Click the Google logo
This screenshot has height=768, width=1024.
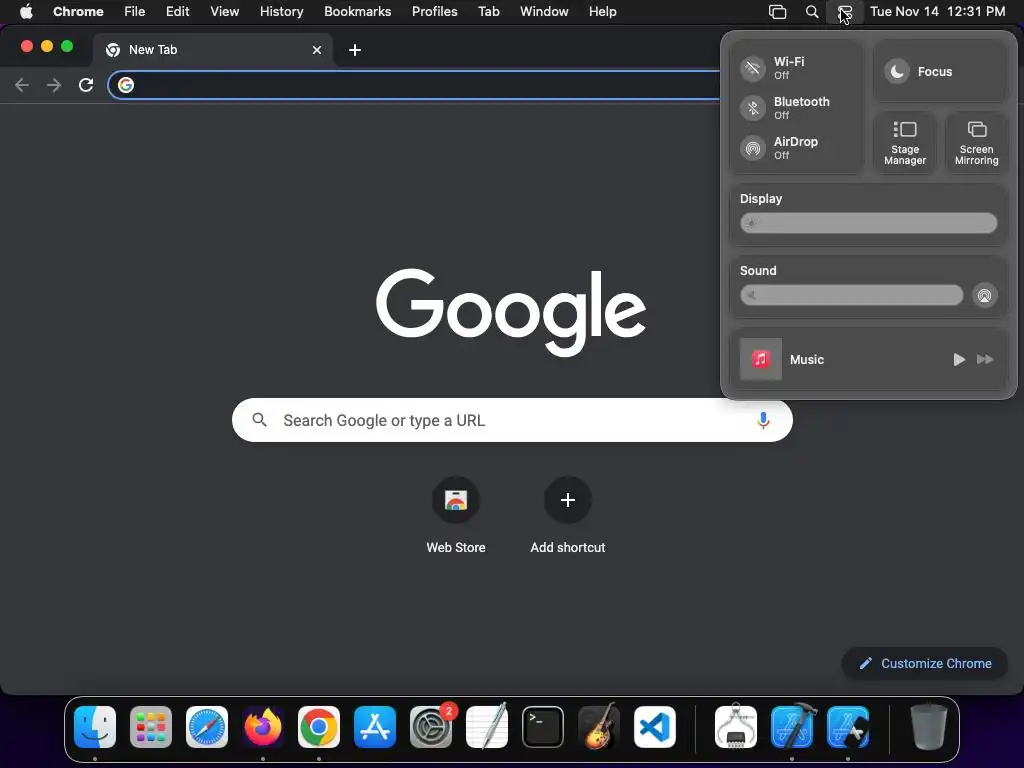coord(511,312)
